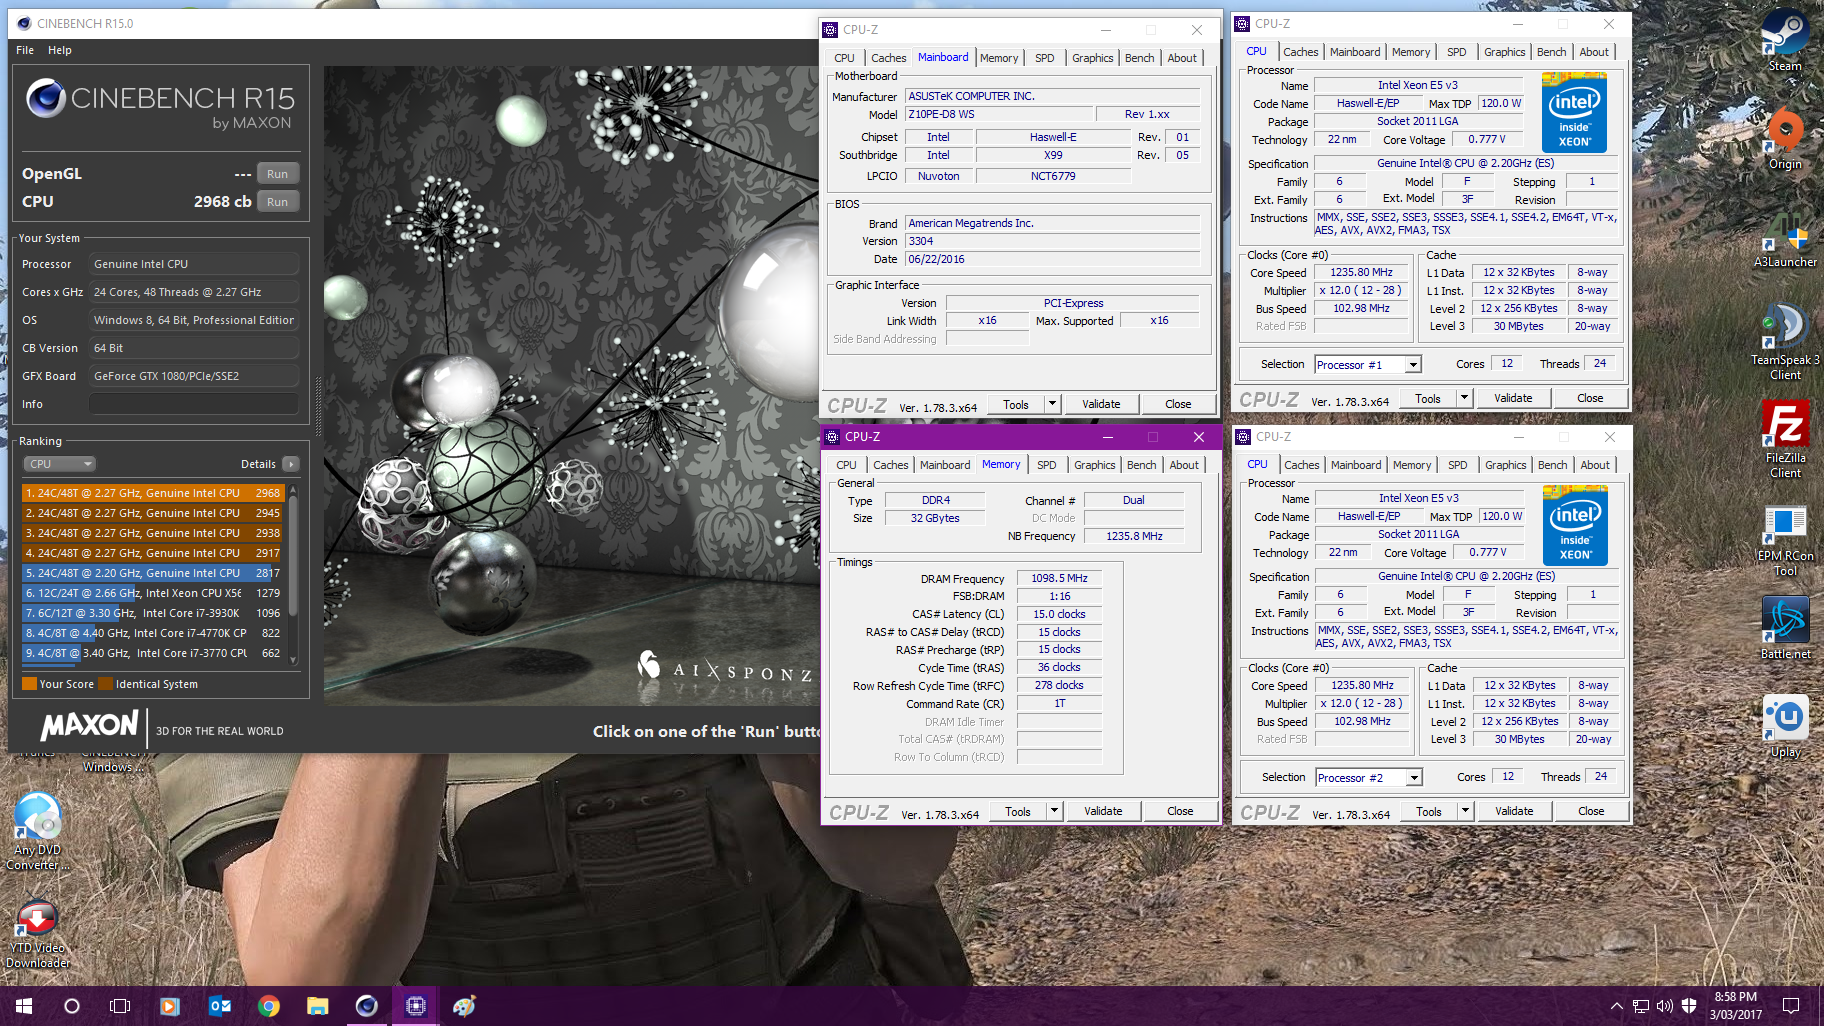1824x1026 pixels.
Task: Select ranking entry 9 Intel Core i7-3770
Action: point(153,653)
